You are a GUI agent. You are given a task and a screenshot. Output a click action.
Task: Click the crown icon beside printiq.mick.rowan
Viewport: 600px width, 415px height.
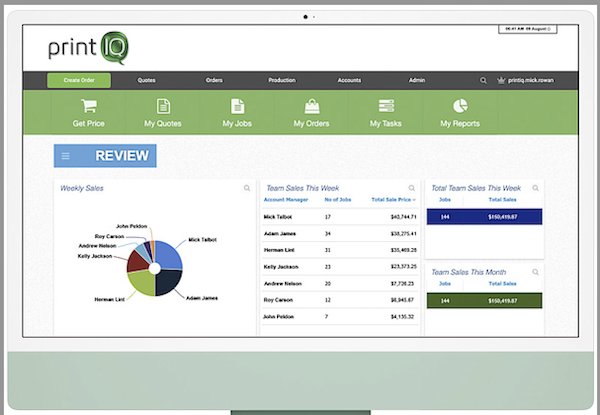[x=501, y=80]
